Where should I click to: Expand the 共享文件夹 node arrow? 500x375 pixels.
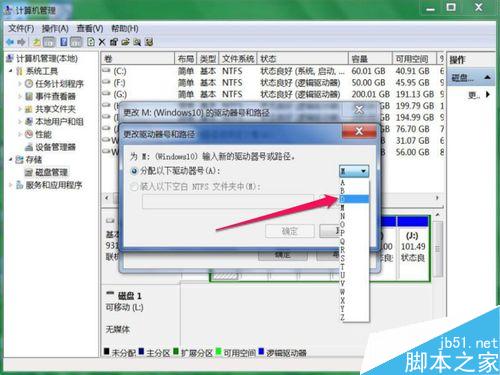point(20,109)
